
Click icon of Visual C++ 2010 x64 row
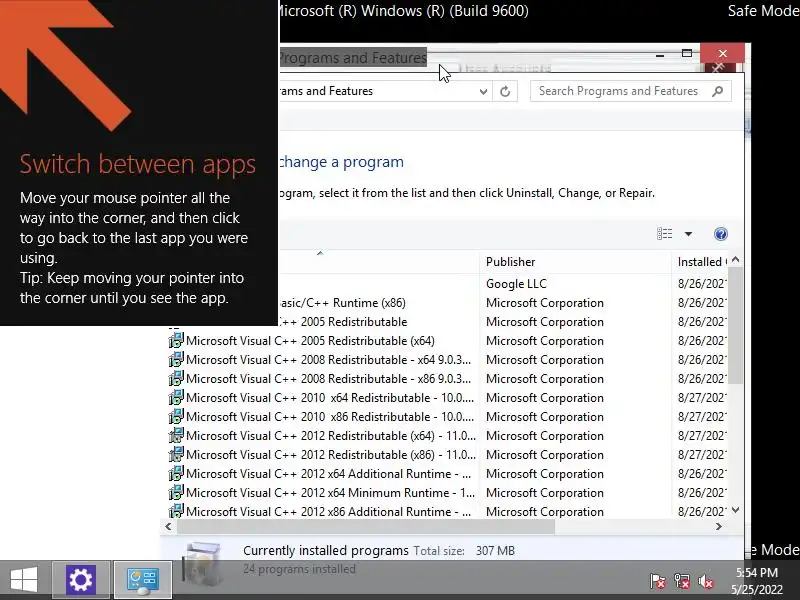point(176,397)
